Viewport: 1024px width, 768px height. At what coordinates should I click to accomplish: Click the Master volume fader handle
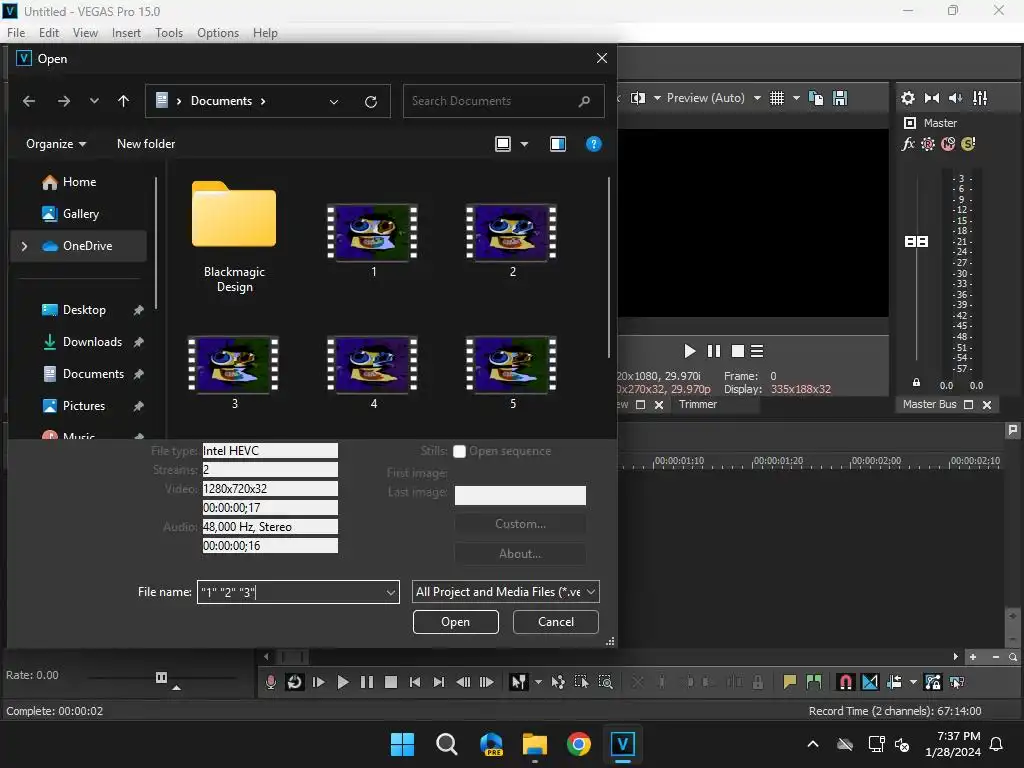click(x=916, y=242)
